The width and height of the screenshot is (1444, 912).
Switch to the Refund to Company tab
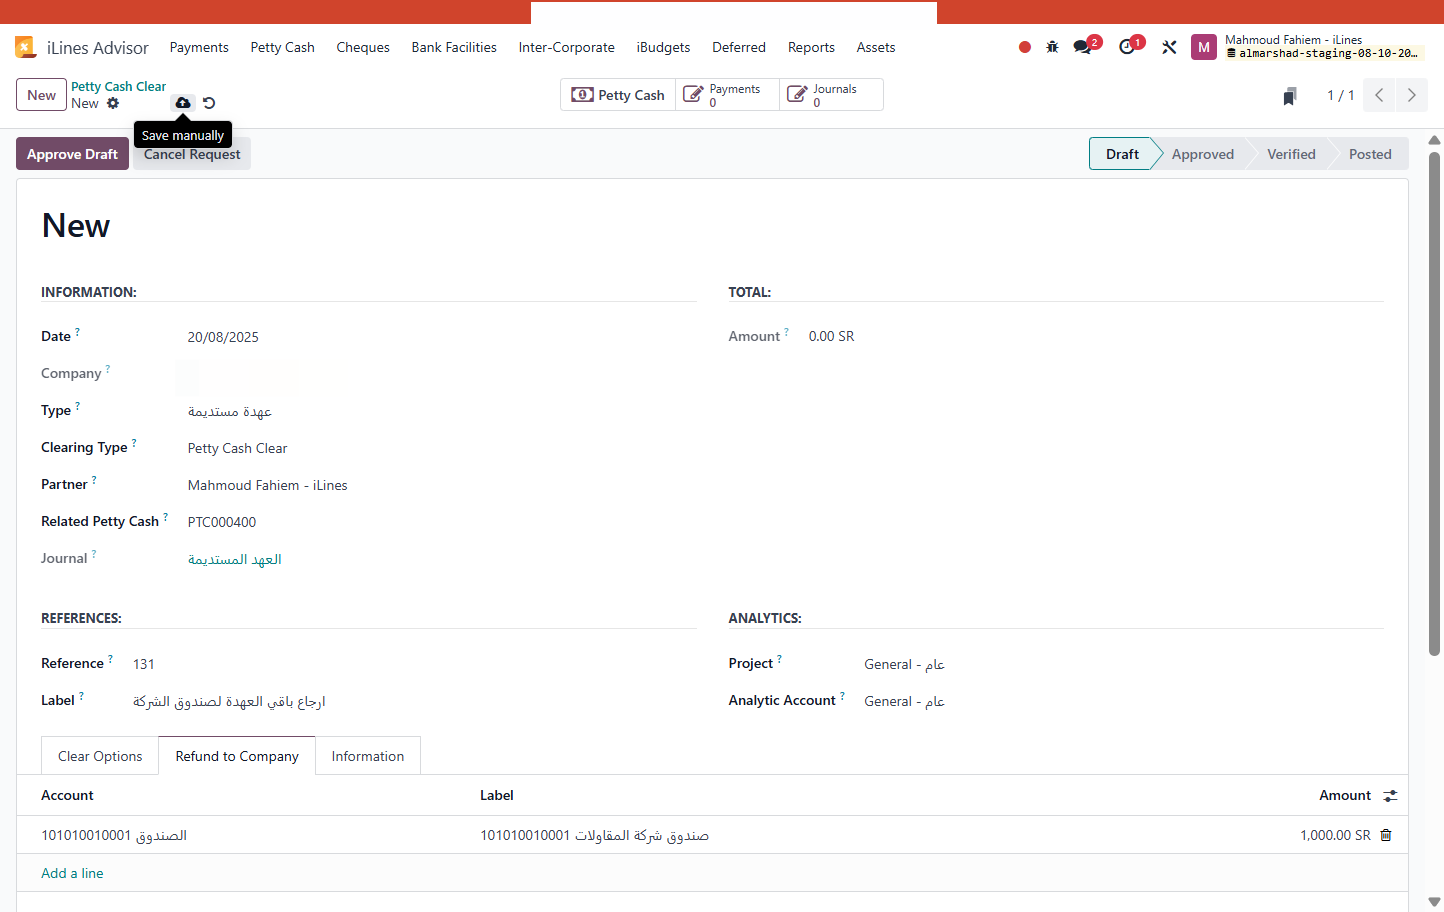pos(237,756)
